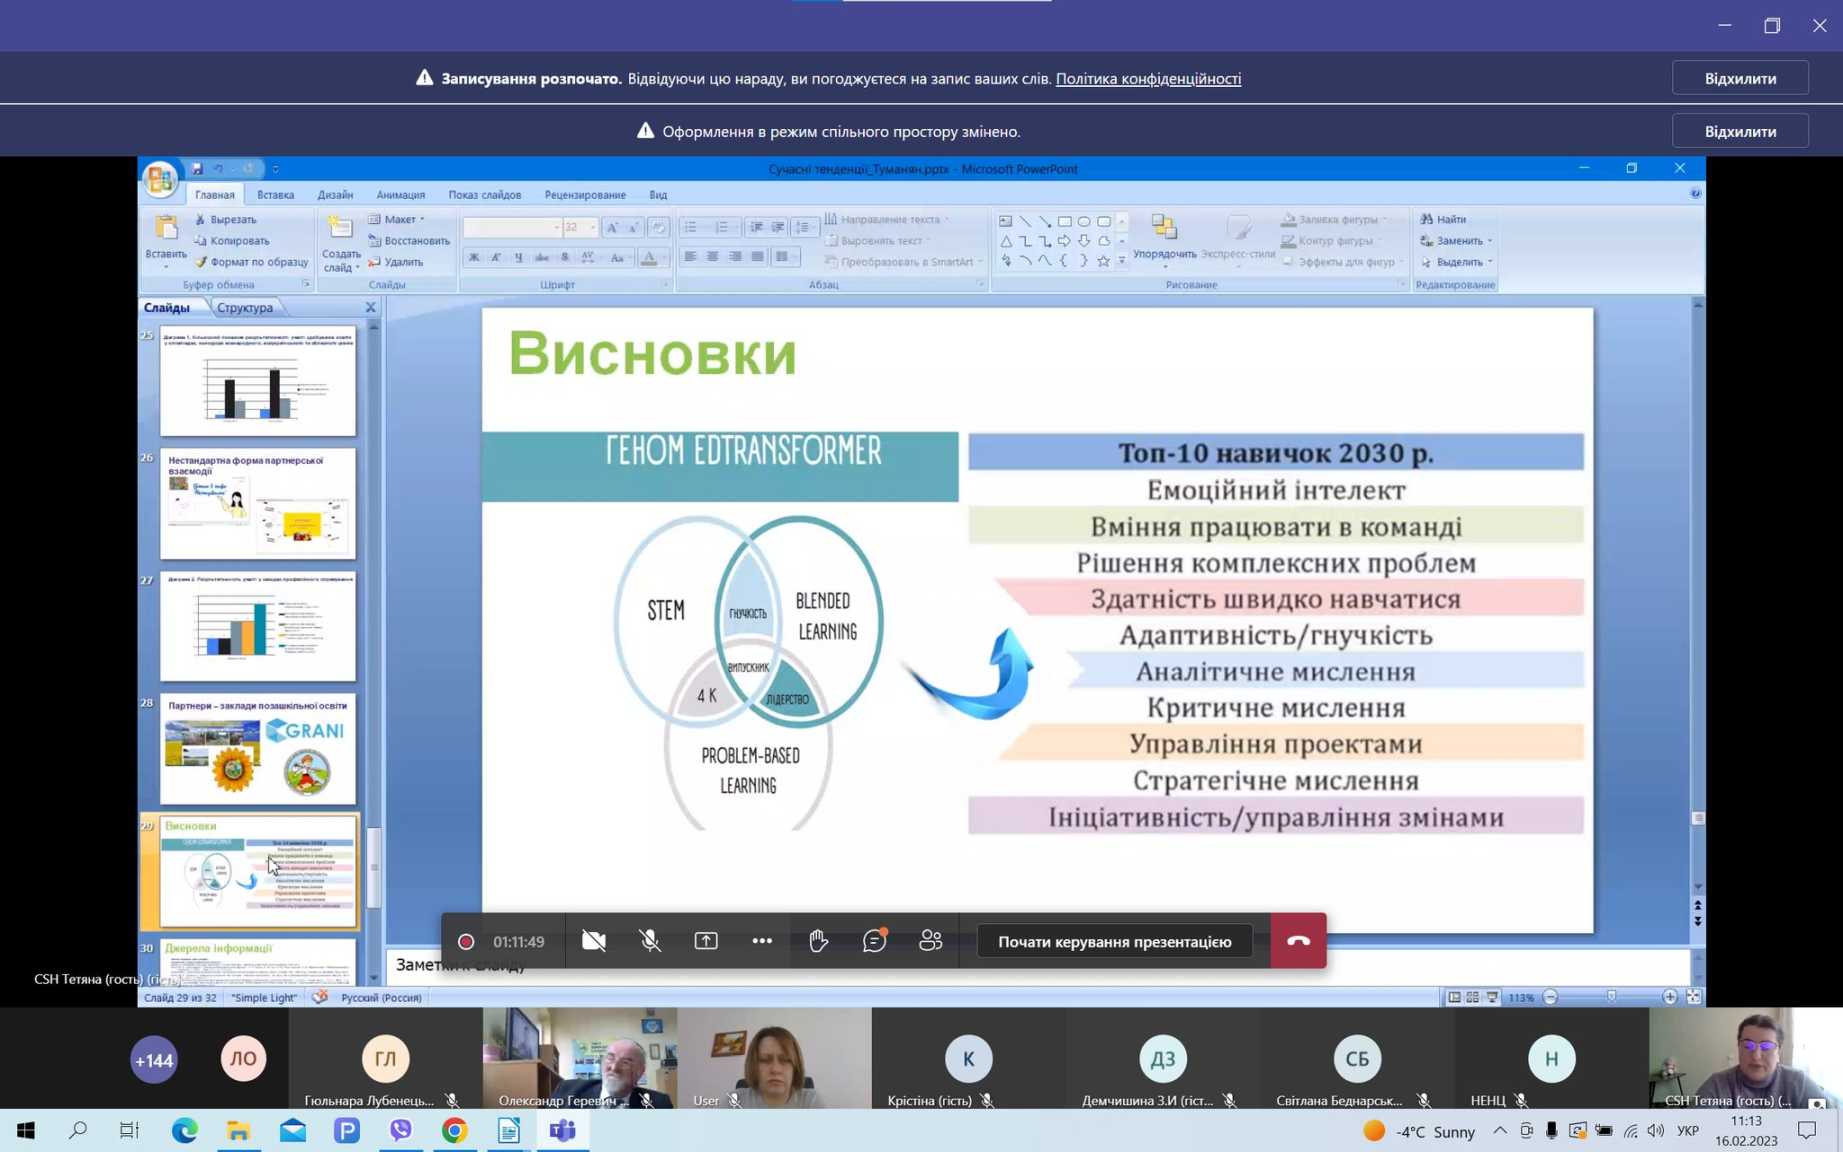This screenshot has height=1152, width=1843.
Task: Click the recording indicator dot
Action: pos(465,942)
